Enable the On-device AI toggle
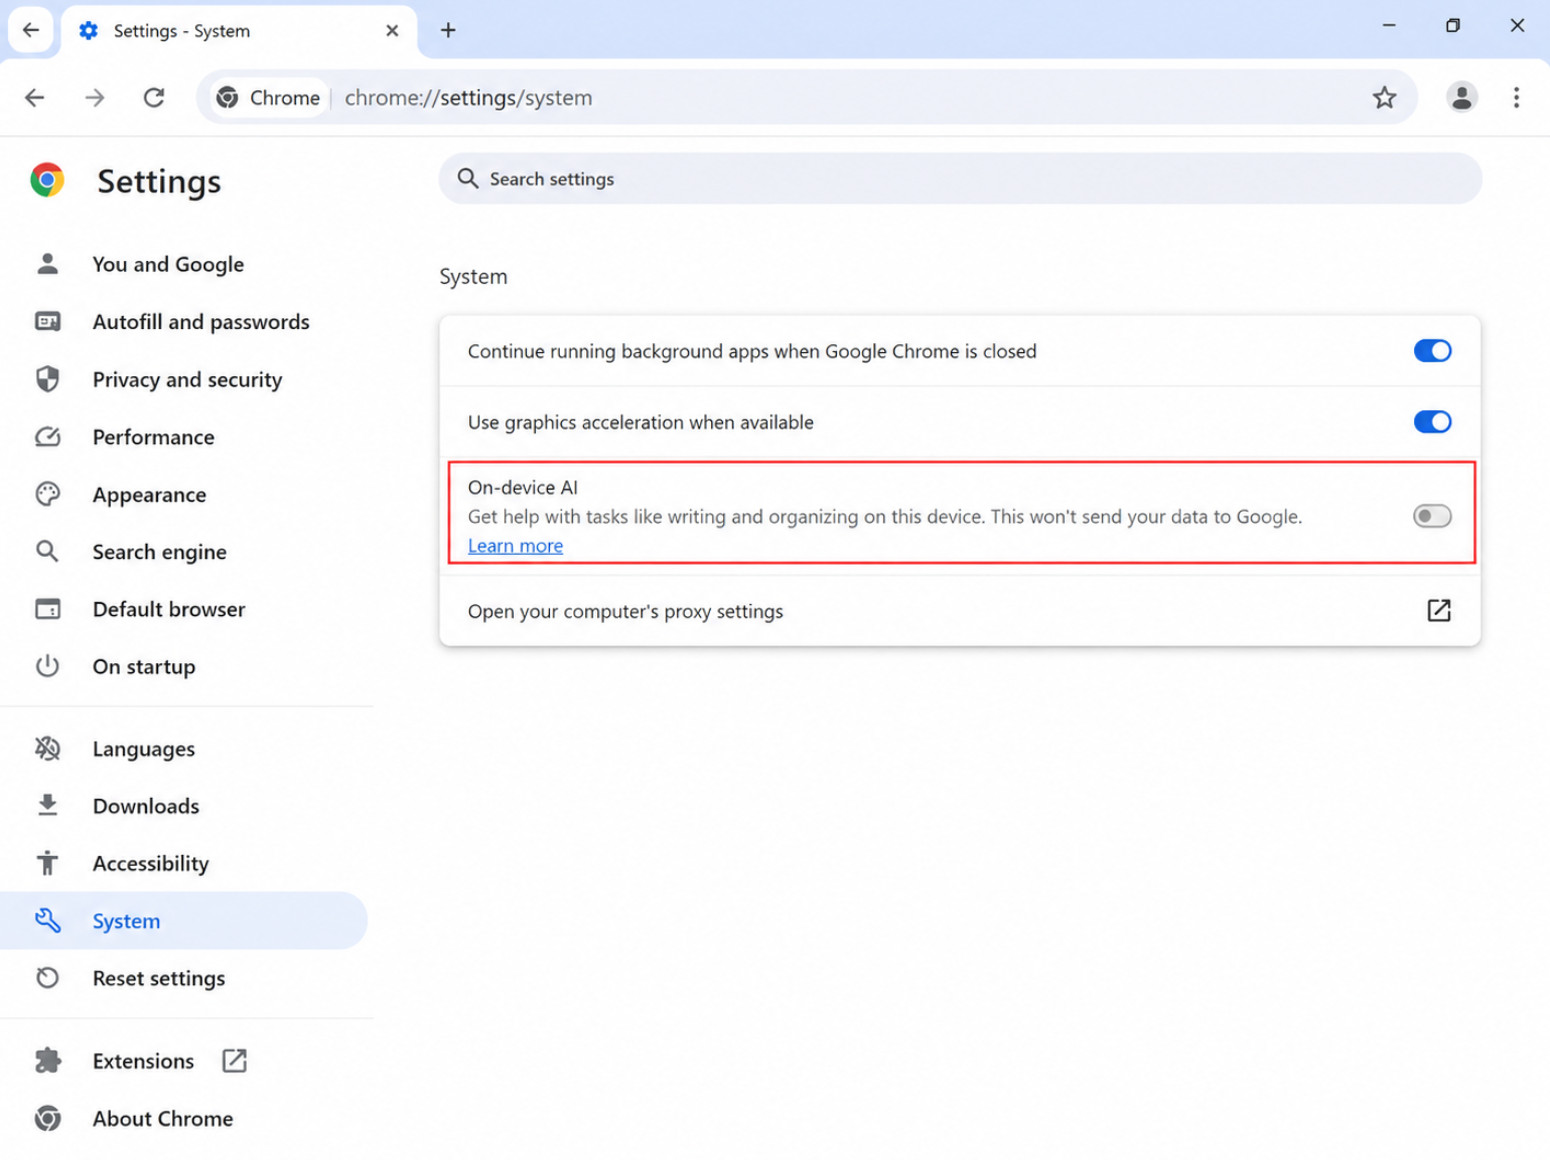Screen dimensions: 1550x1160 (x=1432, y=516)
